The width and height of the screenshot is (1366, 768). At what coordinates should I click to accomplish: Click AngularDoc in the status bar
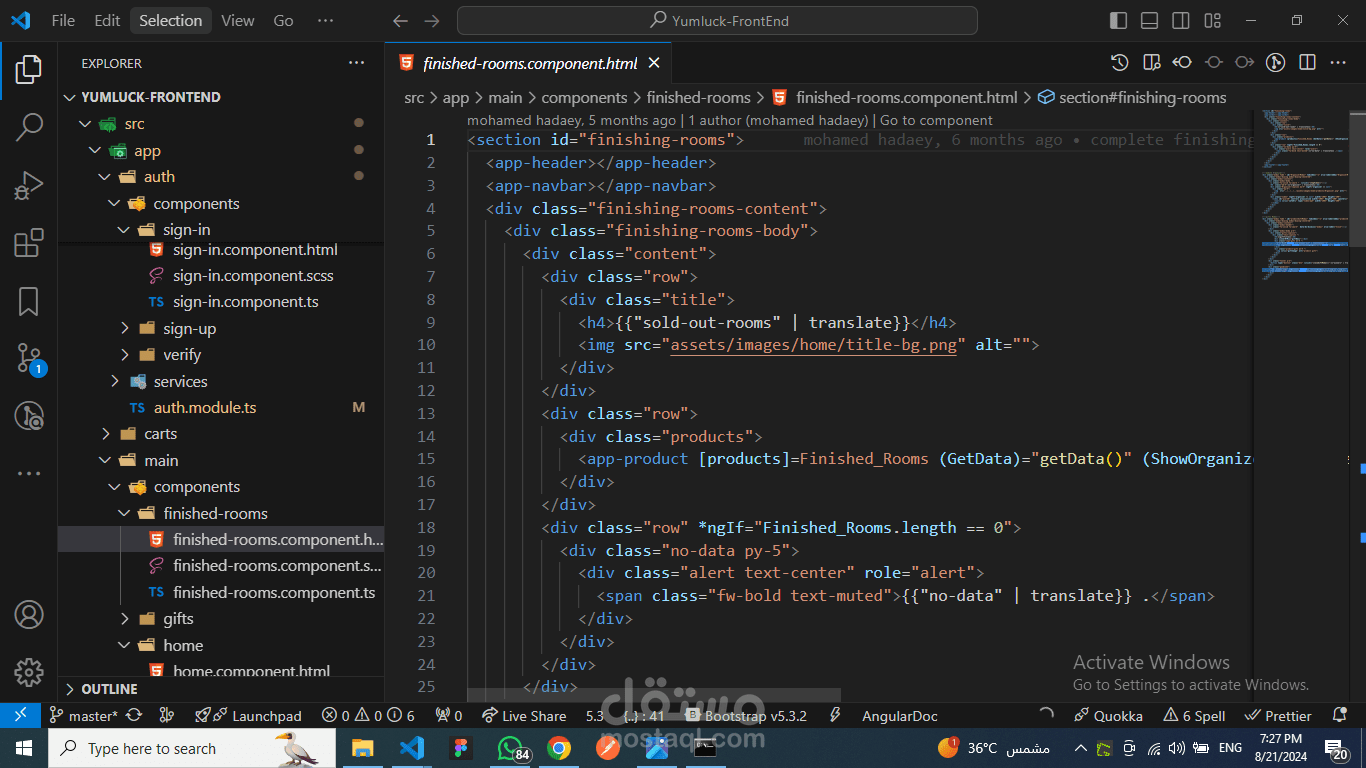[x=900, y=716]
